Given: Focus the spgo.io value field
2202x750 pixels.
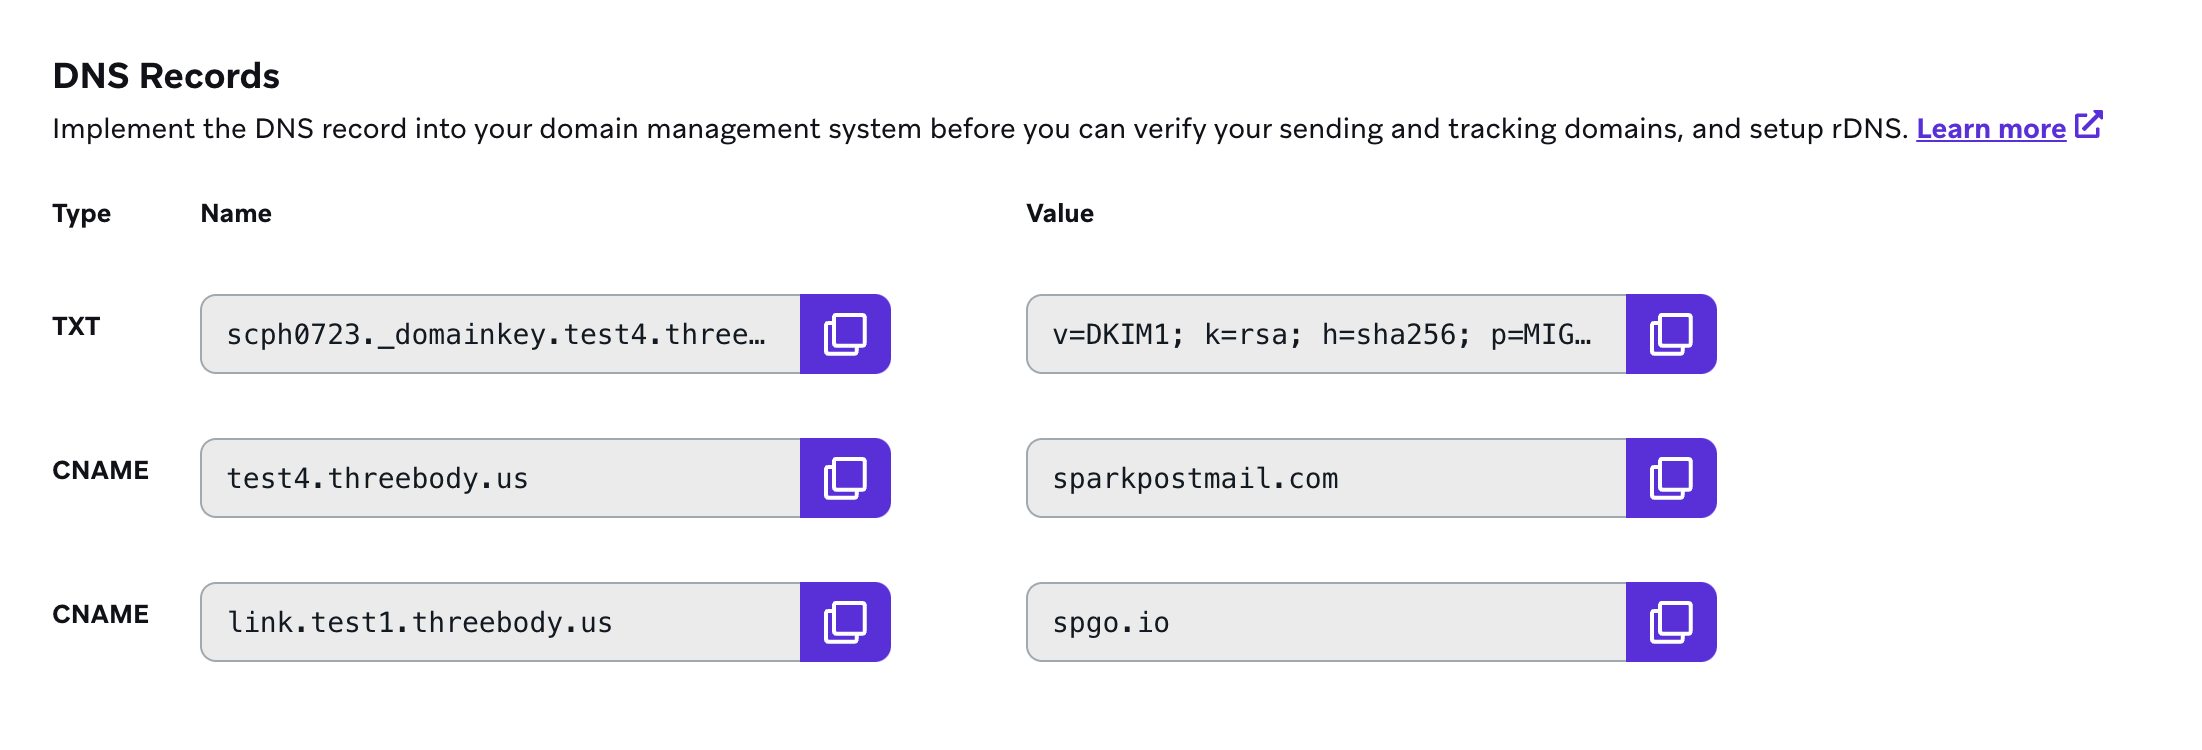Looking at the screenshot, I should pyautogui.click(x=1326, y=622).
